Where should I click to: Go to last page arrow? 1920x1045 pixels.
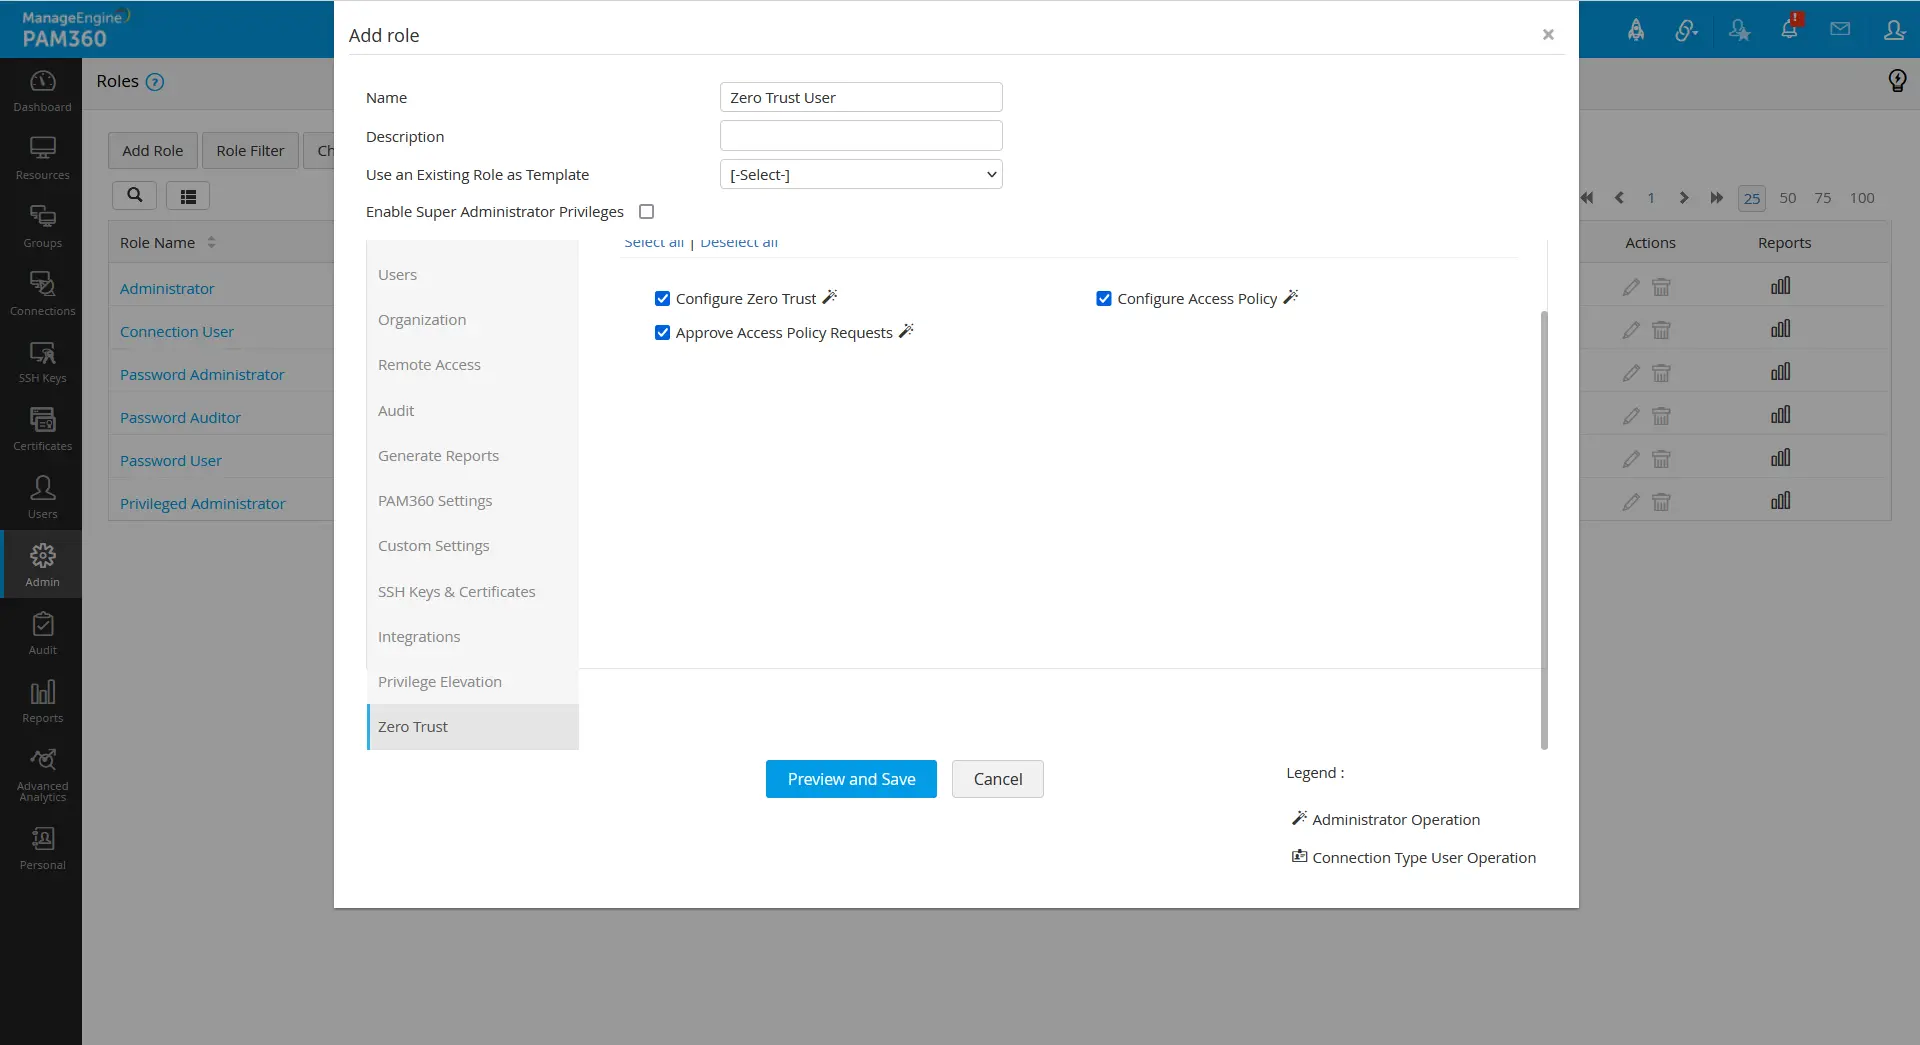(1717, 198)
